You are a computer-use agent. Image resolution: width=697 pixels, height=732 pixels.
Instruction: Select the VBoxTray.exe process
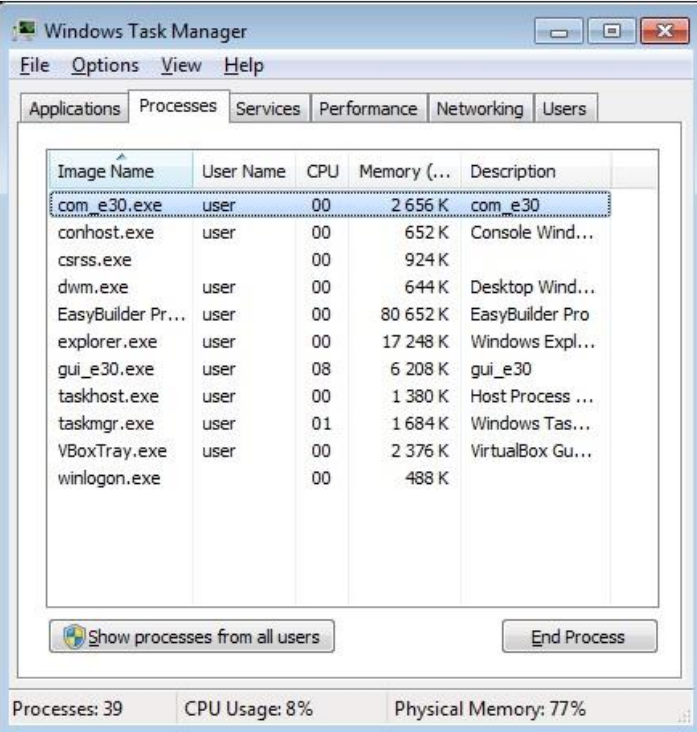[330, 451]
